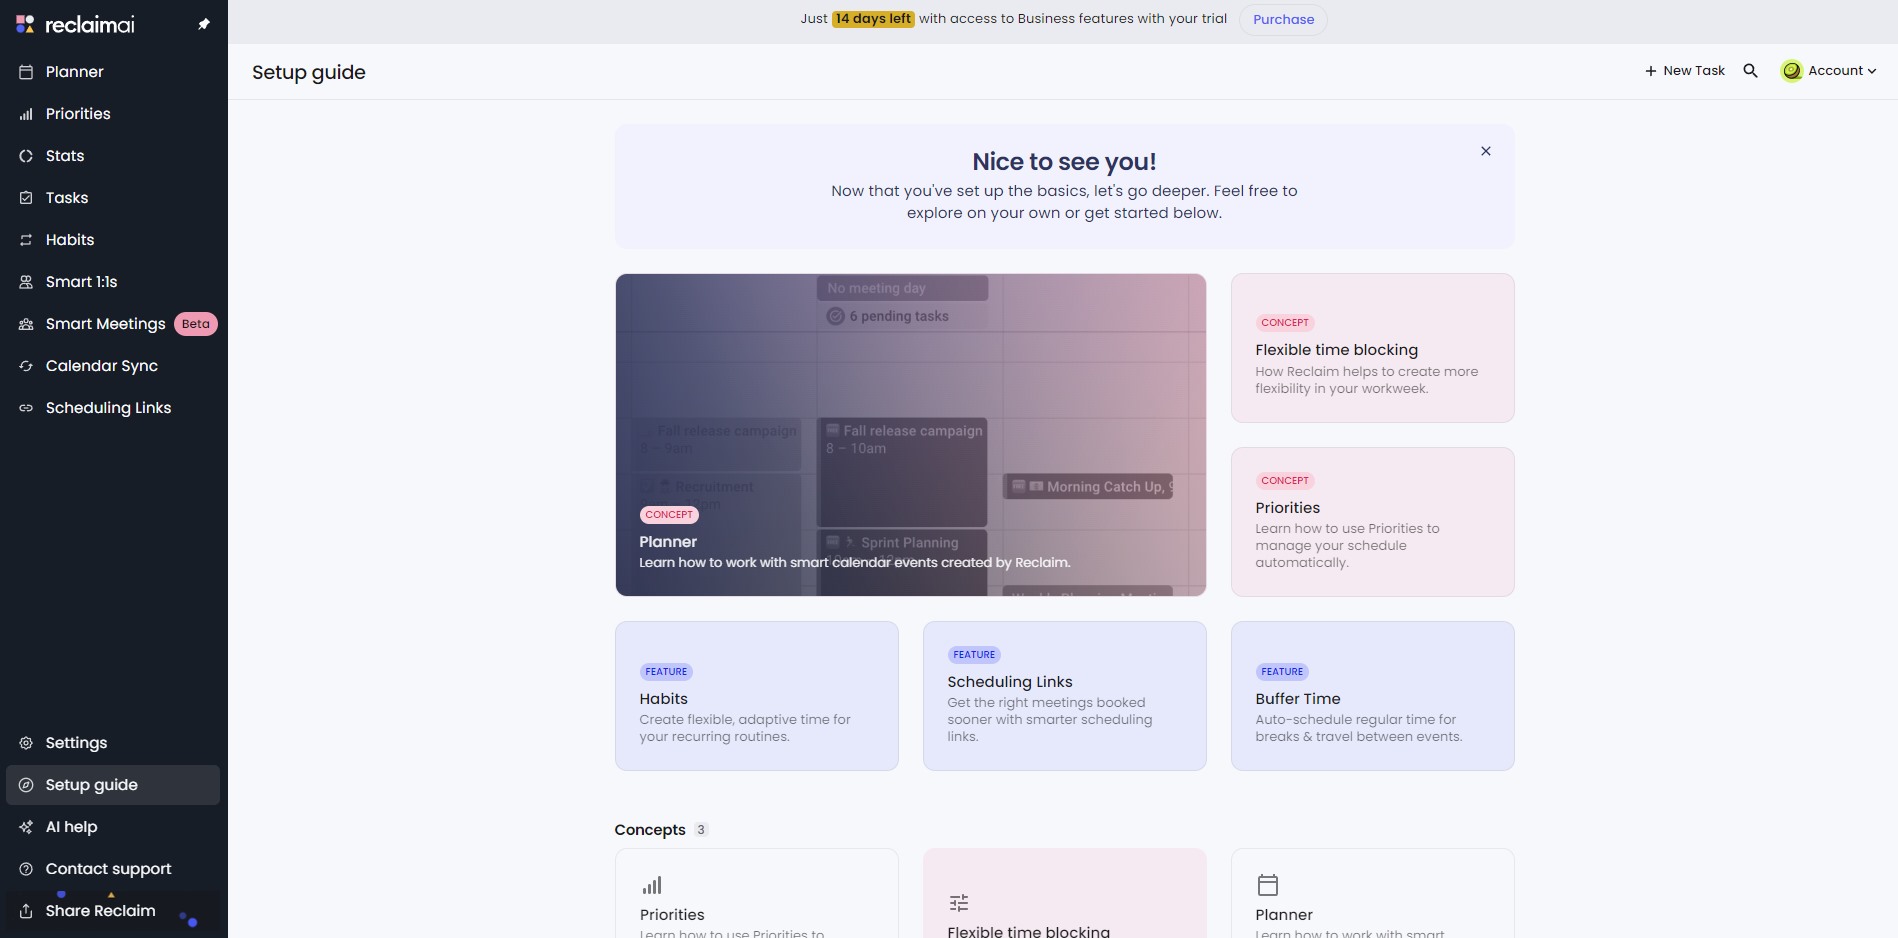Open Smart 1:1s
The width and height of the screenshot is (1898, 938).
tap(113, 282)
